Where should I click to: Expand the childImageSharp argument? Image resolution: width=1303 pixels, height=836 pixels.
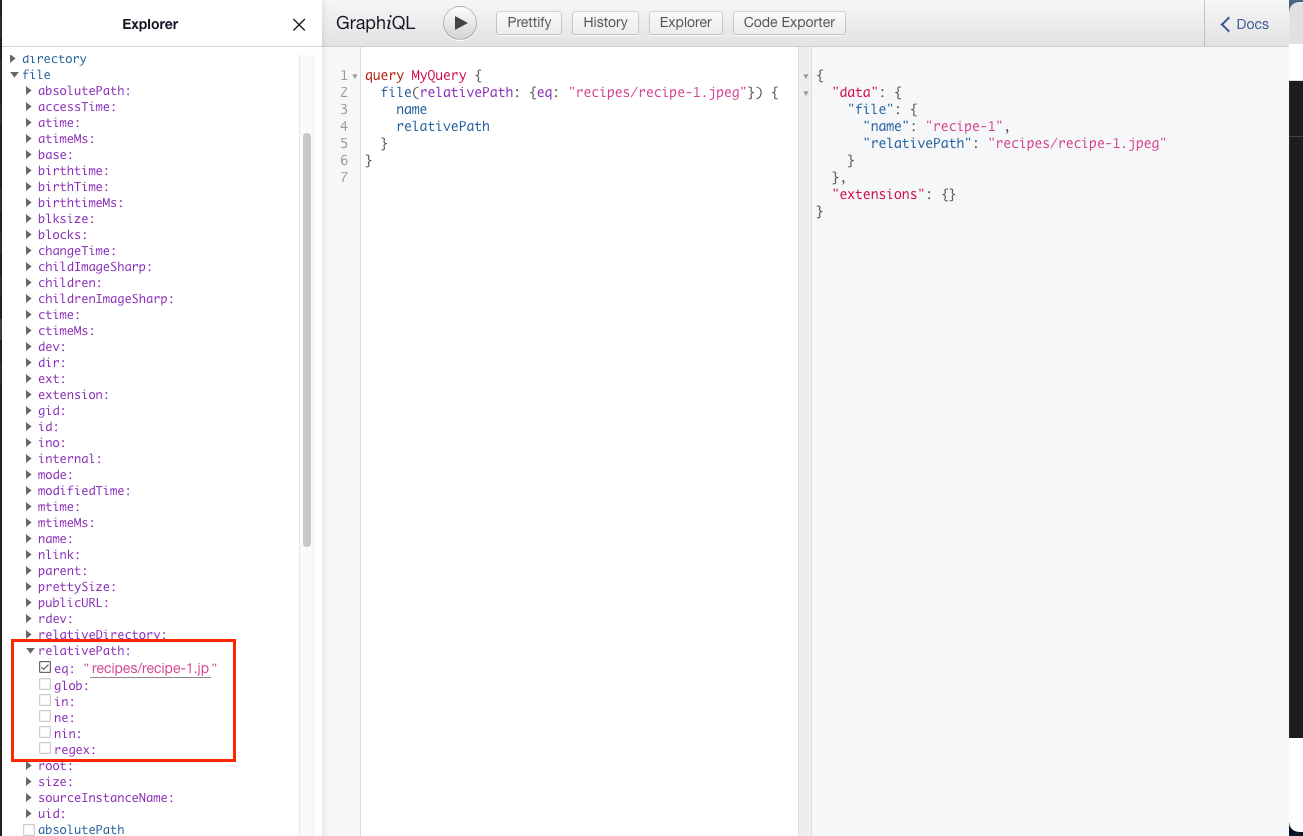point(30,267)
